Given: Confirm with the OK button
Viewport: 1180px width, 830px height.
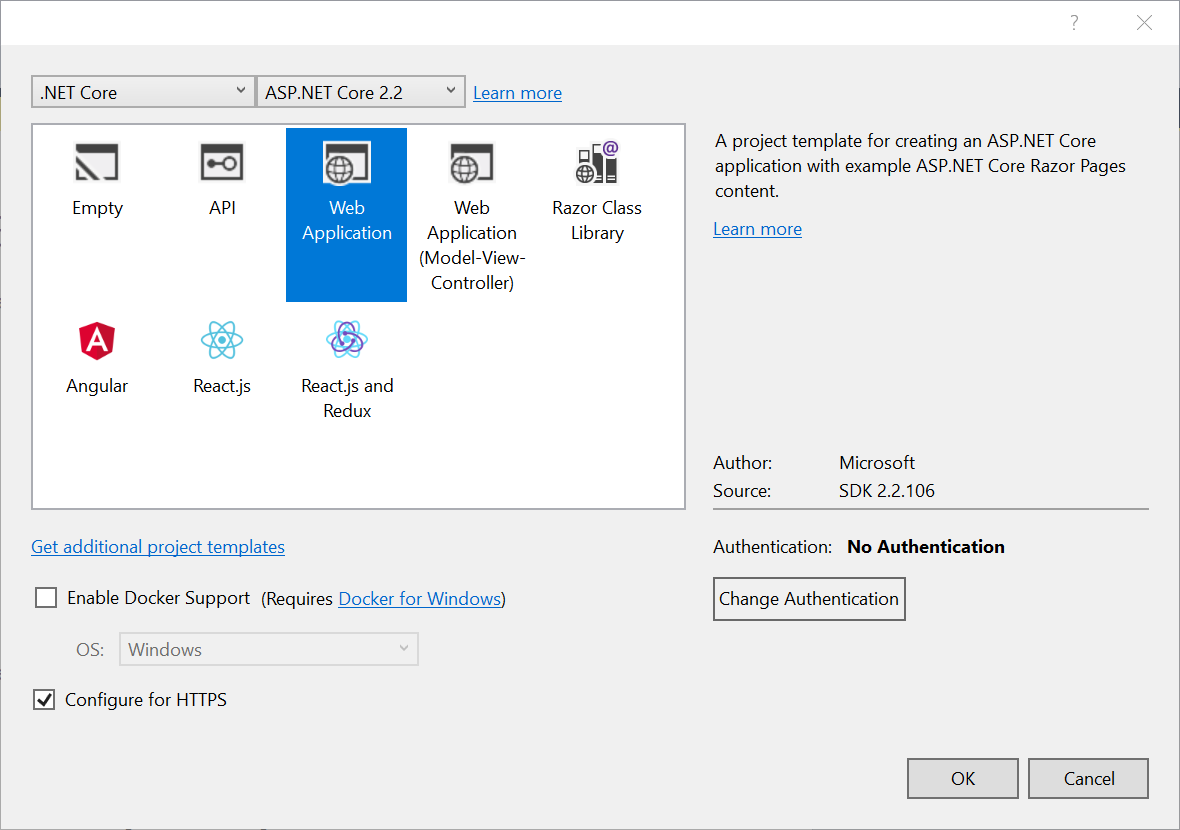Looking at the screenshot, I should (x=963, y=778).
